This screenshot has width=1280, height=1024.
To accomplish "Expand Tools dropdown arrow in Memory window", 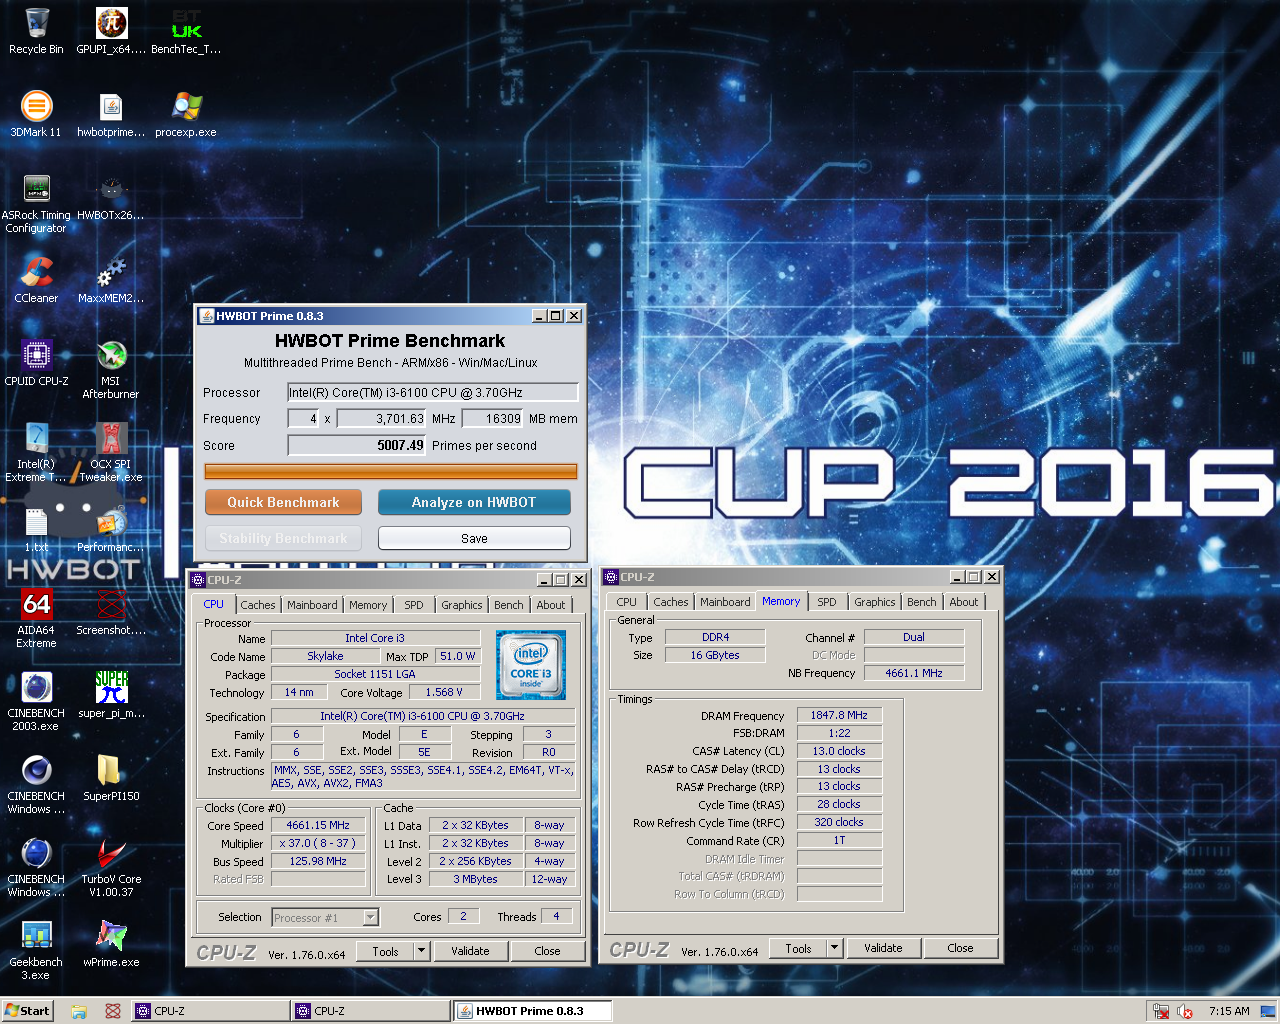I will (835, 948).
